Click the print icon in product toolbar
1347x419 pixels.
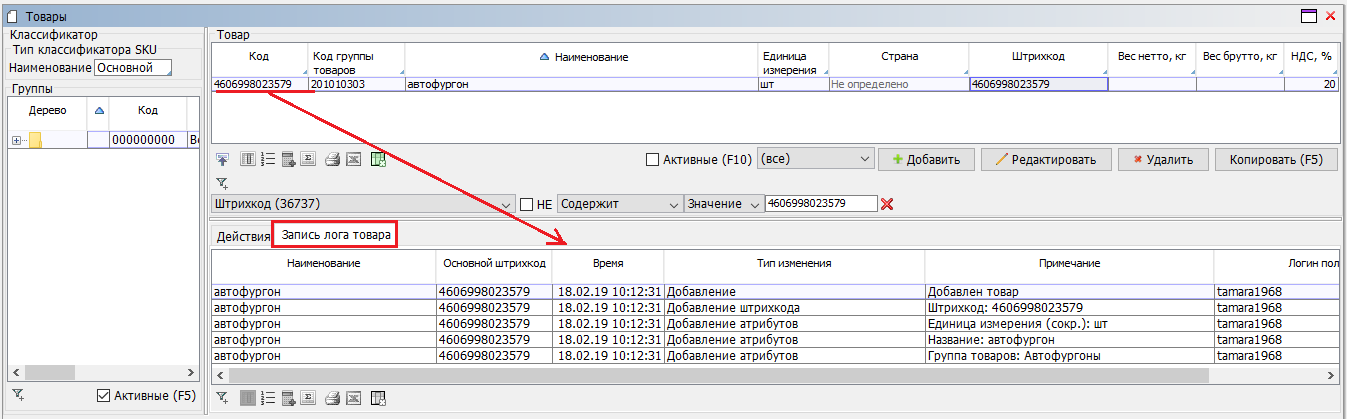tap(333, 159)
